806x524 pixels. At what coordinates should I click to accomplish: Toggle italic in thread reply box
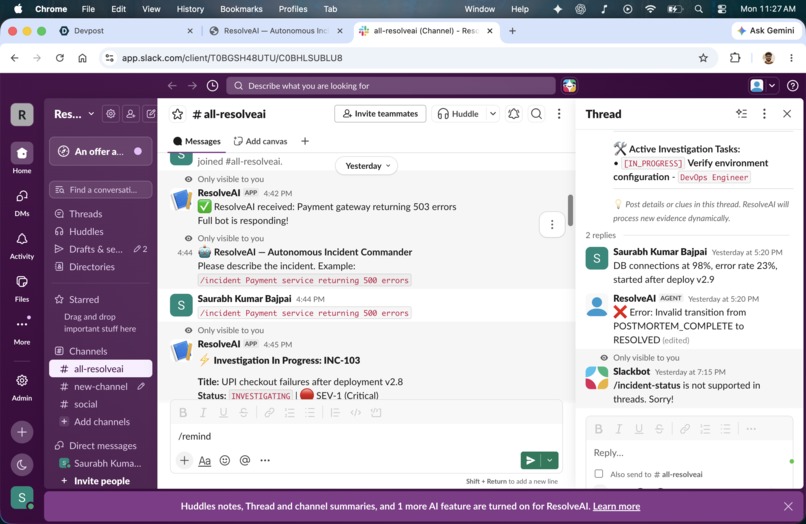point(618,429)
